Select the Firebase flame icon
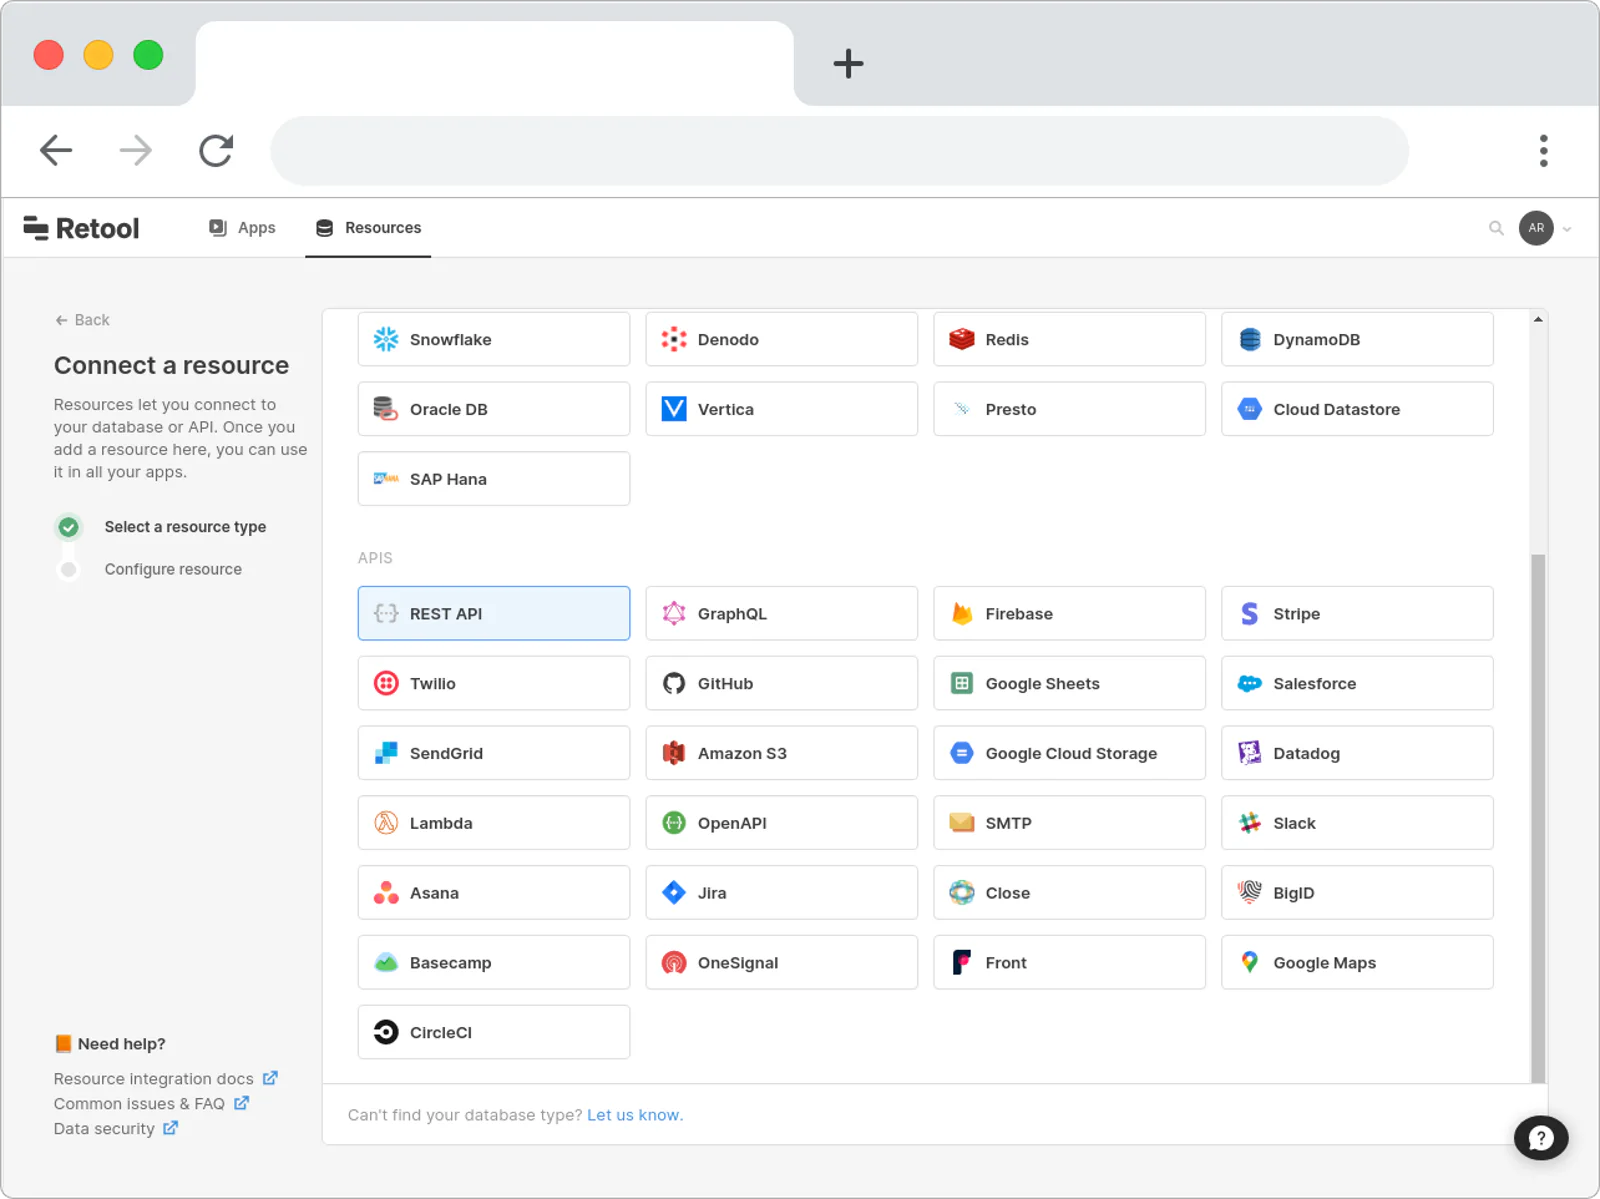The height and width of the screenshot is (1199, 1600). 962,613
